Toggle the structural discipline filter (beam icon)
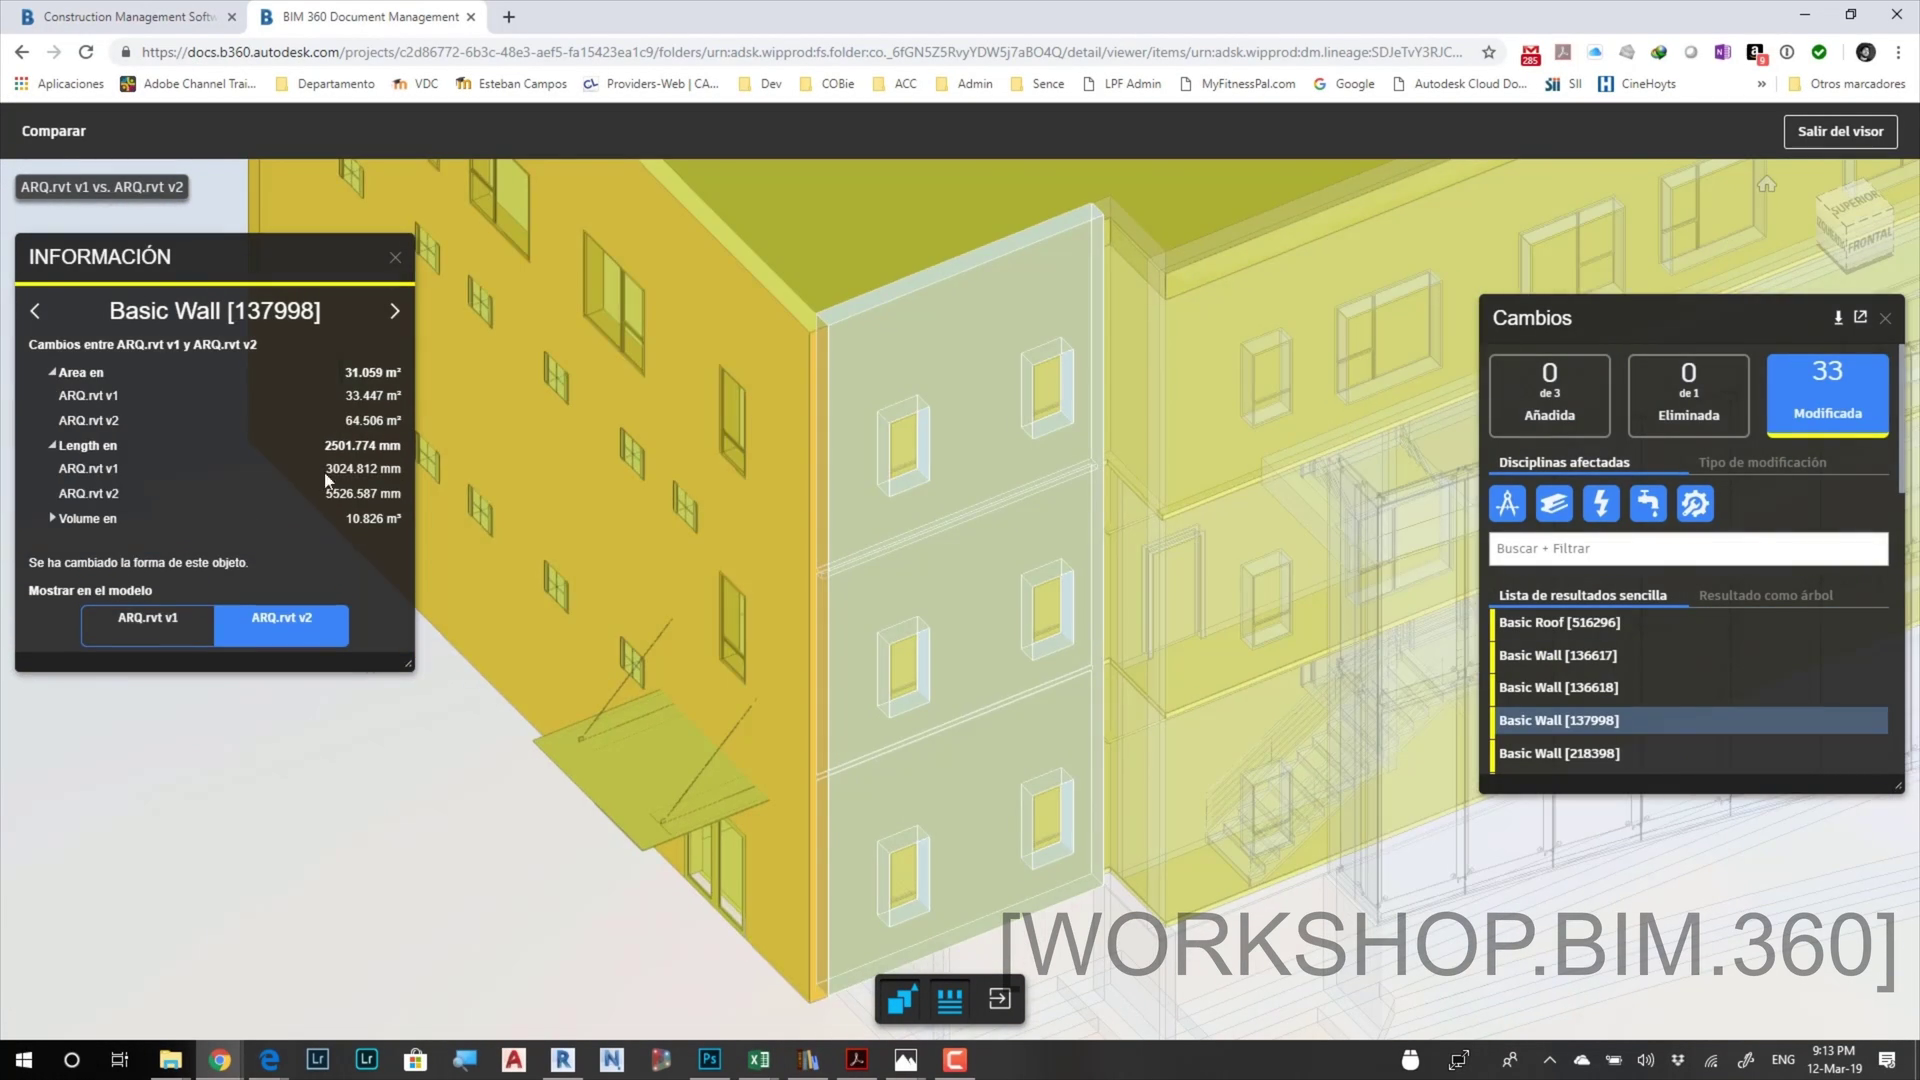Image resolution: width=1920 pixels, height=1080 pixels. (1554, 503)
